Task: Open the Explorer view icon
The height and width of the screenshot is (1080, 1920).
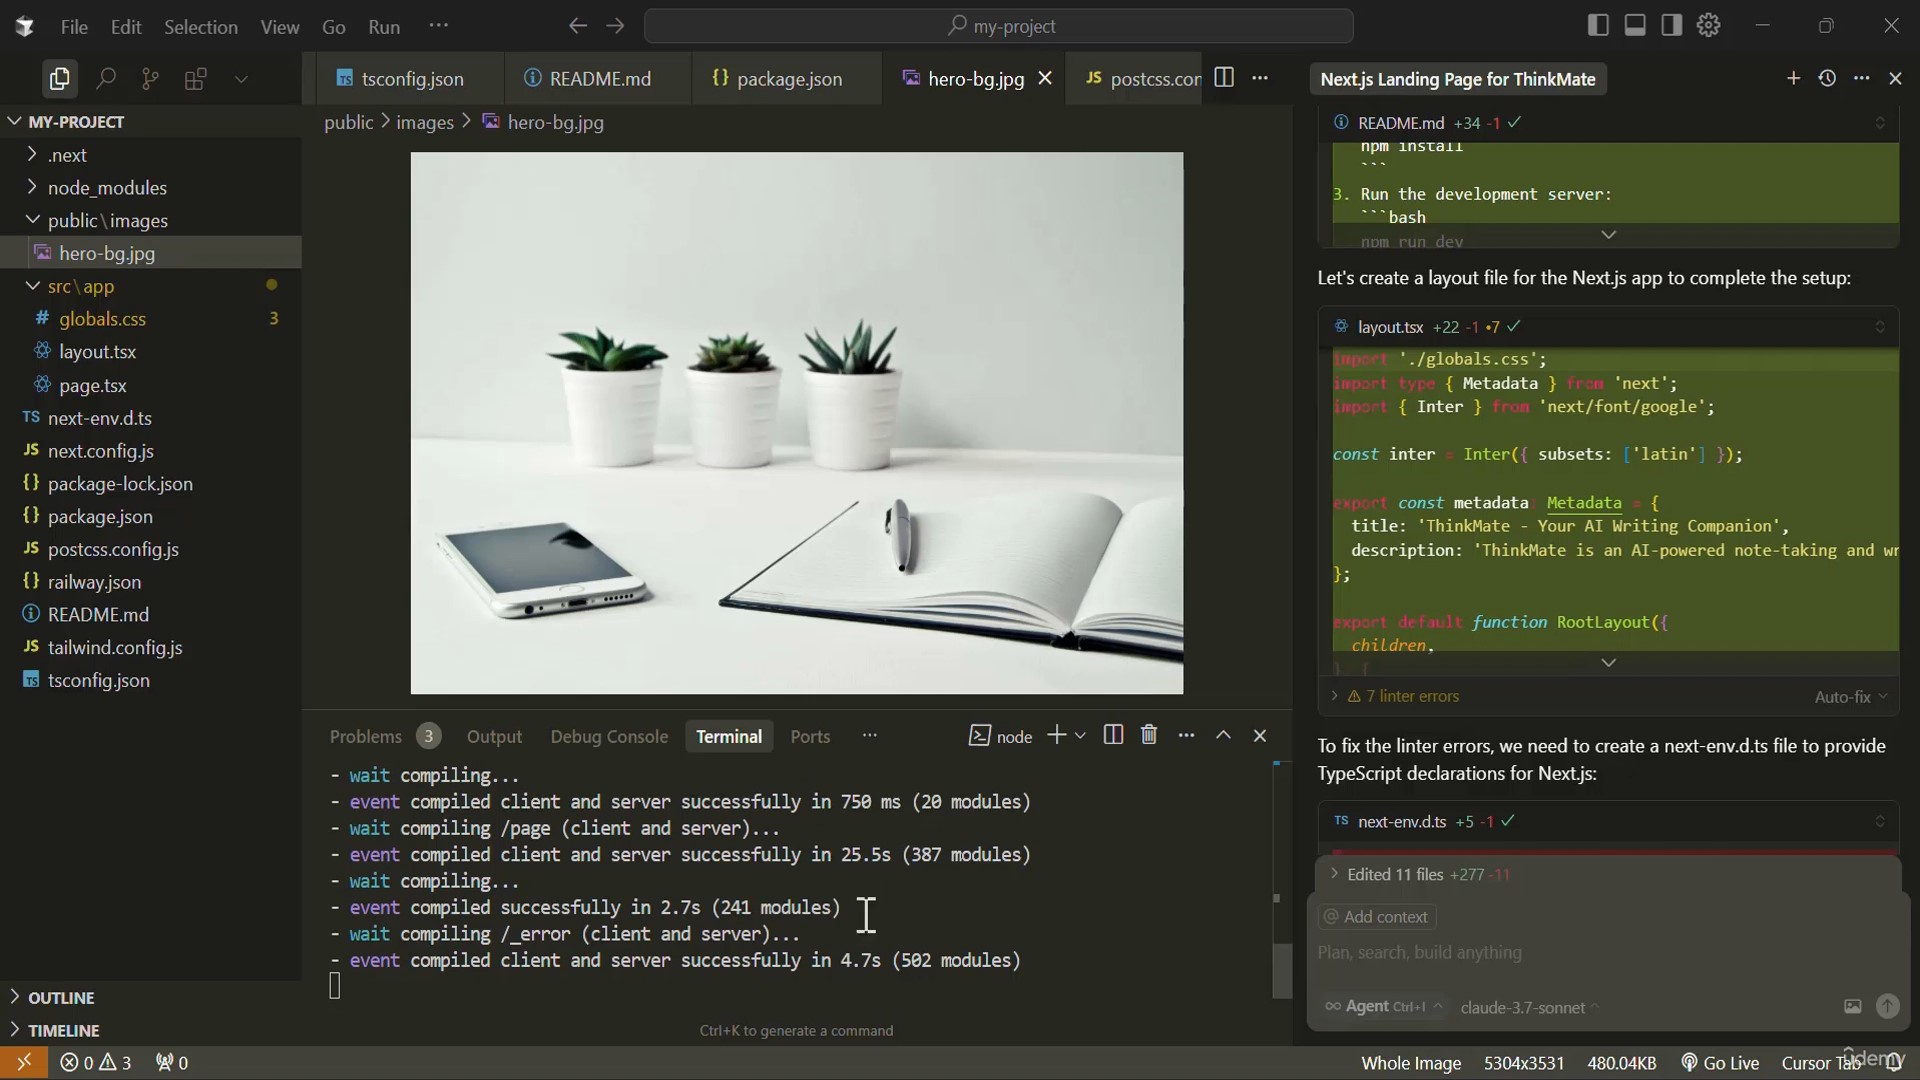Action: coord(59,78)
